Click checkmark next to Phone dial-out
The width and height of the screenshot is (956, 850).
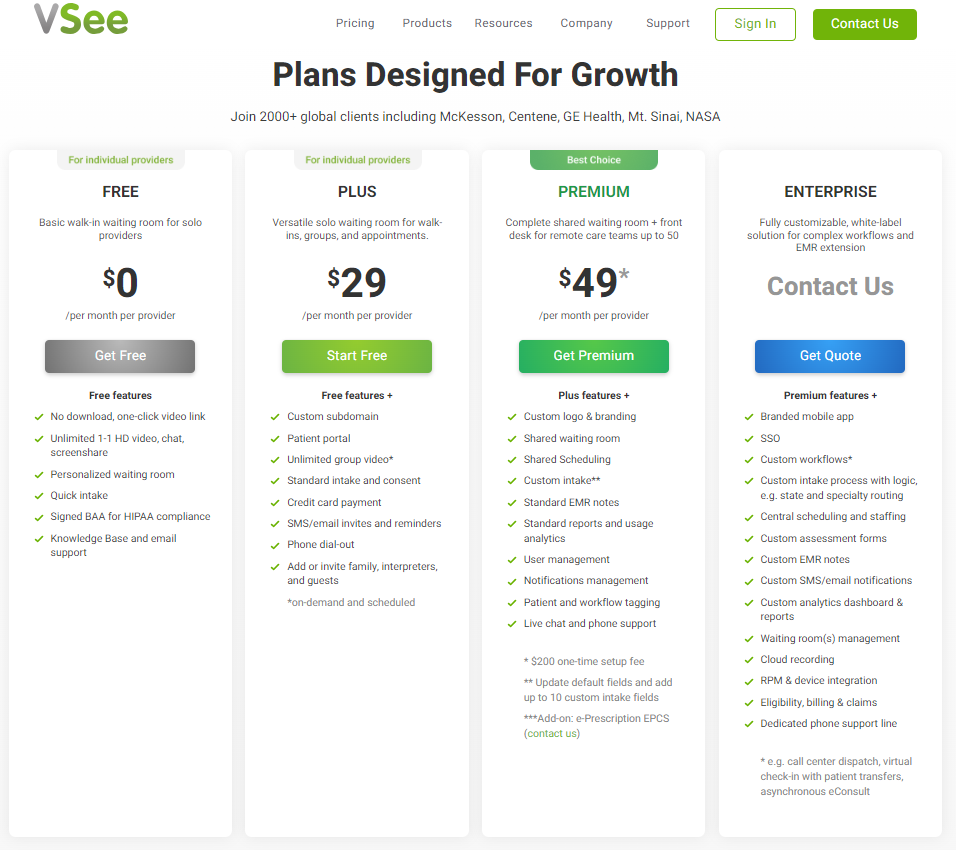click(275, 545)
